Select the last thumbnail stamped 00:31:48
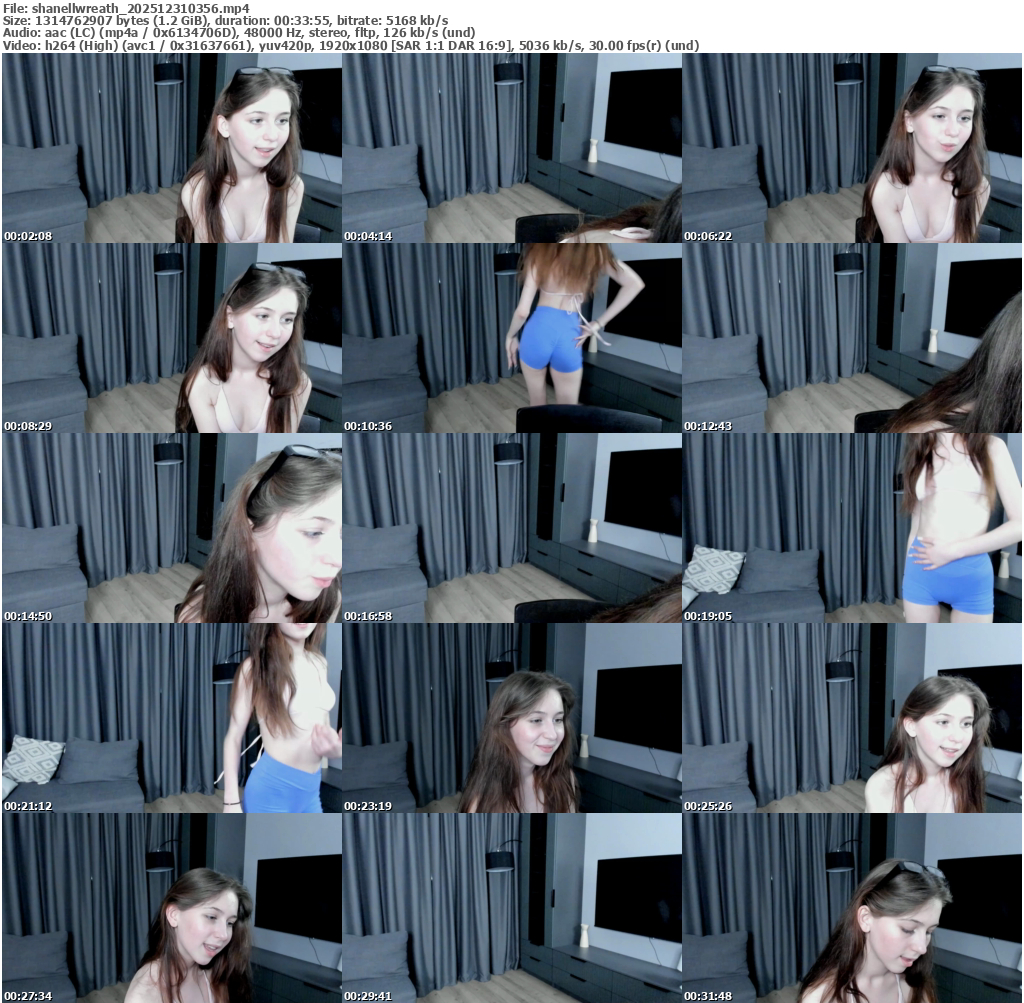Screen dimensions: 1024x1003 click(852, 908)
